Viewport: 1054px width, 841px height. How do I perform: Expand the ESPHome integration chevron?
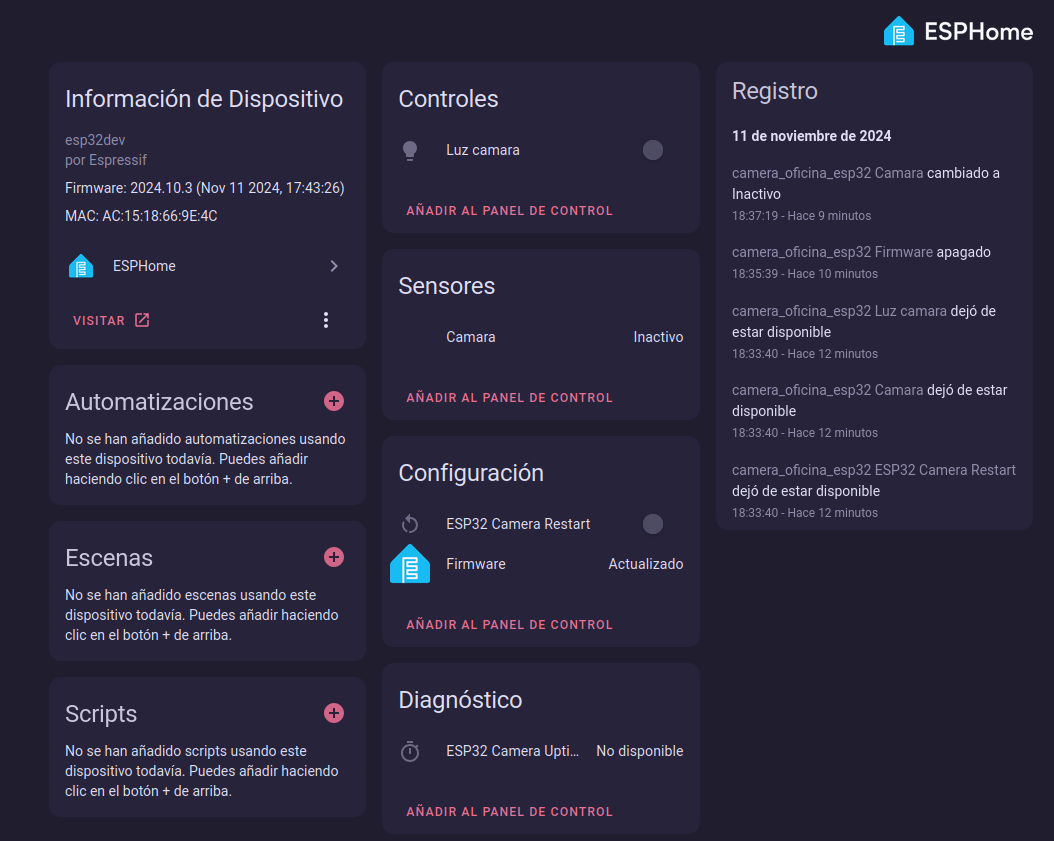(x=334, y=266)
